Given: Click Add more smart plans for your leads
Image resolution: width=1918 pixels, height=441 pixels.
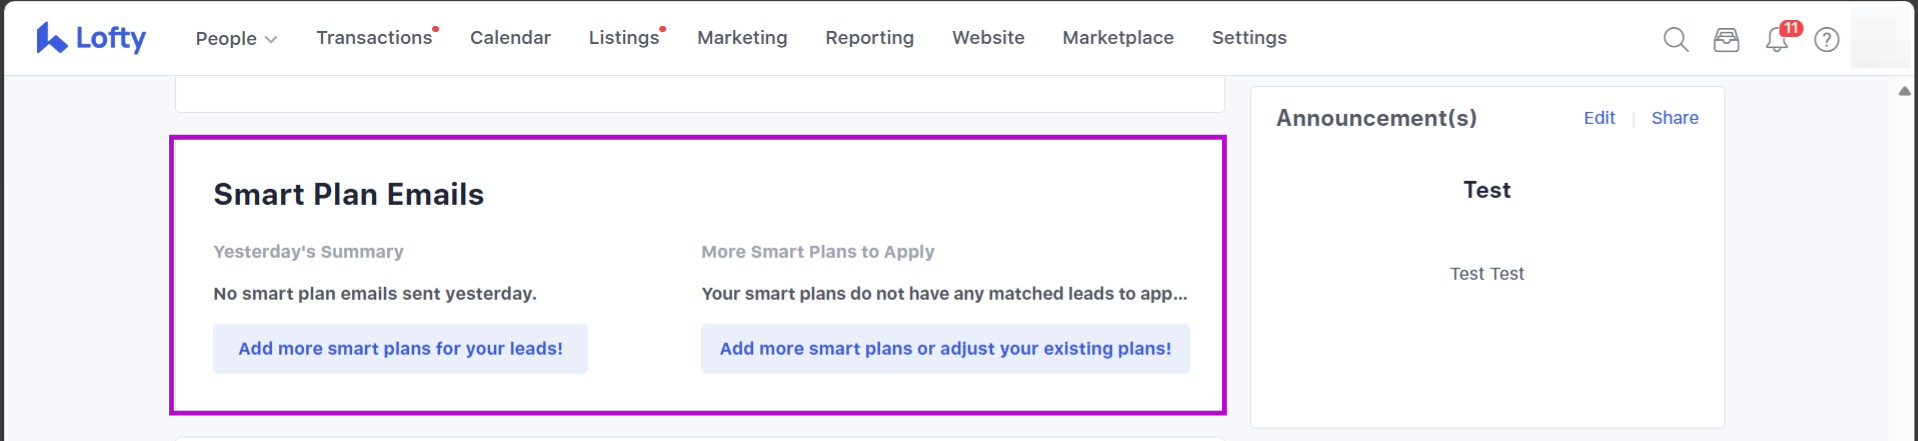Looking at the screenshot, I should coord(400,349).
